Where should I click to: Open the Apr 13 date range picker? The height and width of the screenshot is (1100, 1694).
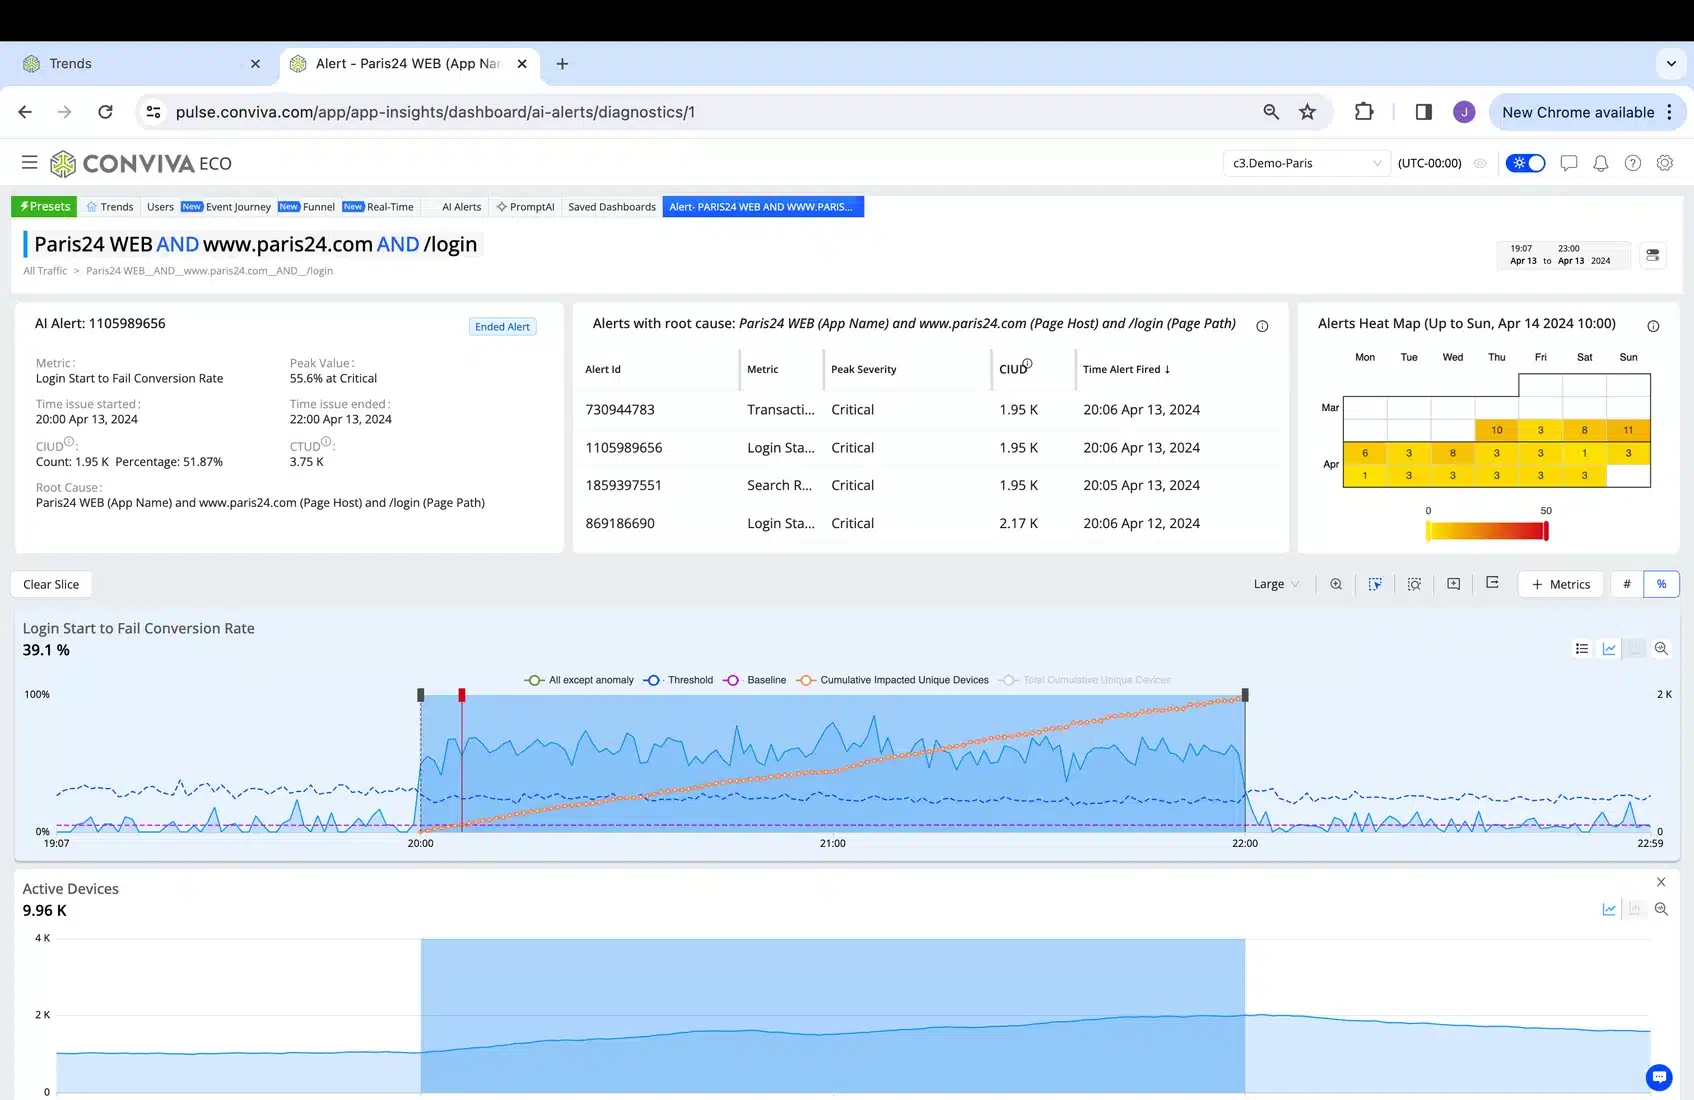1561,255
